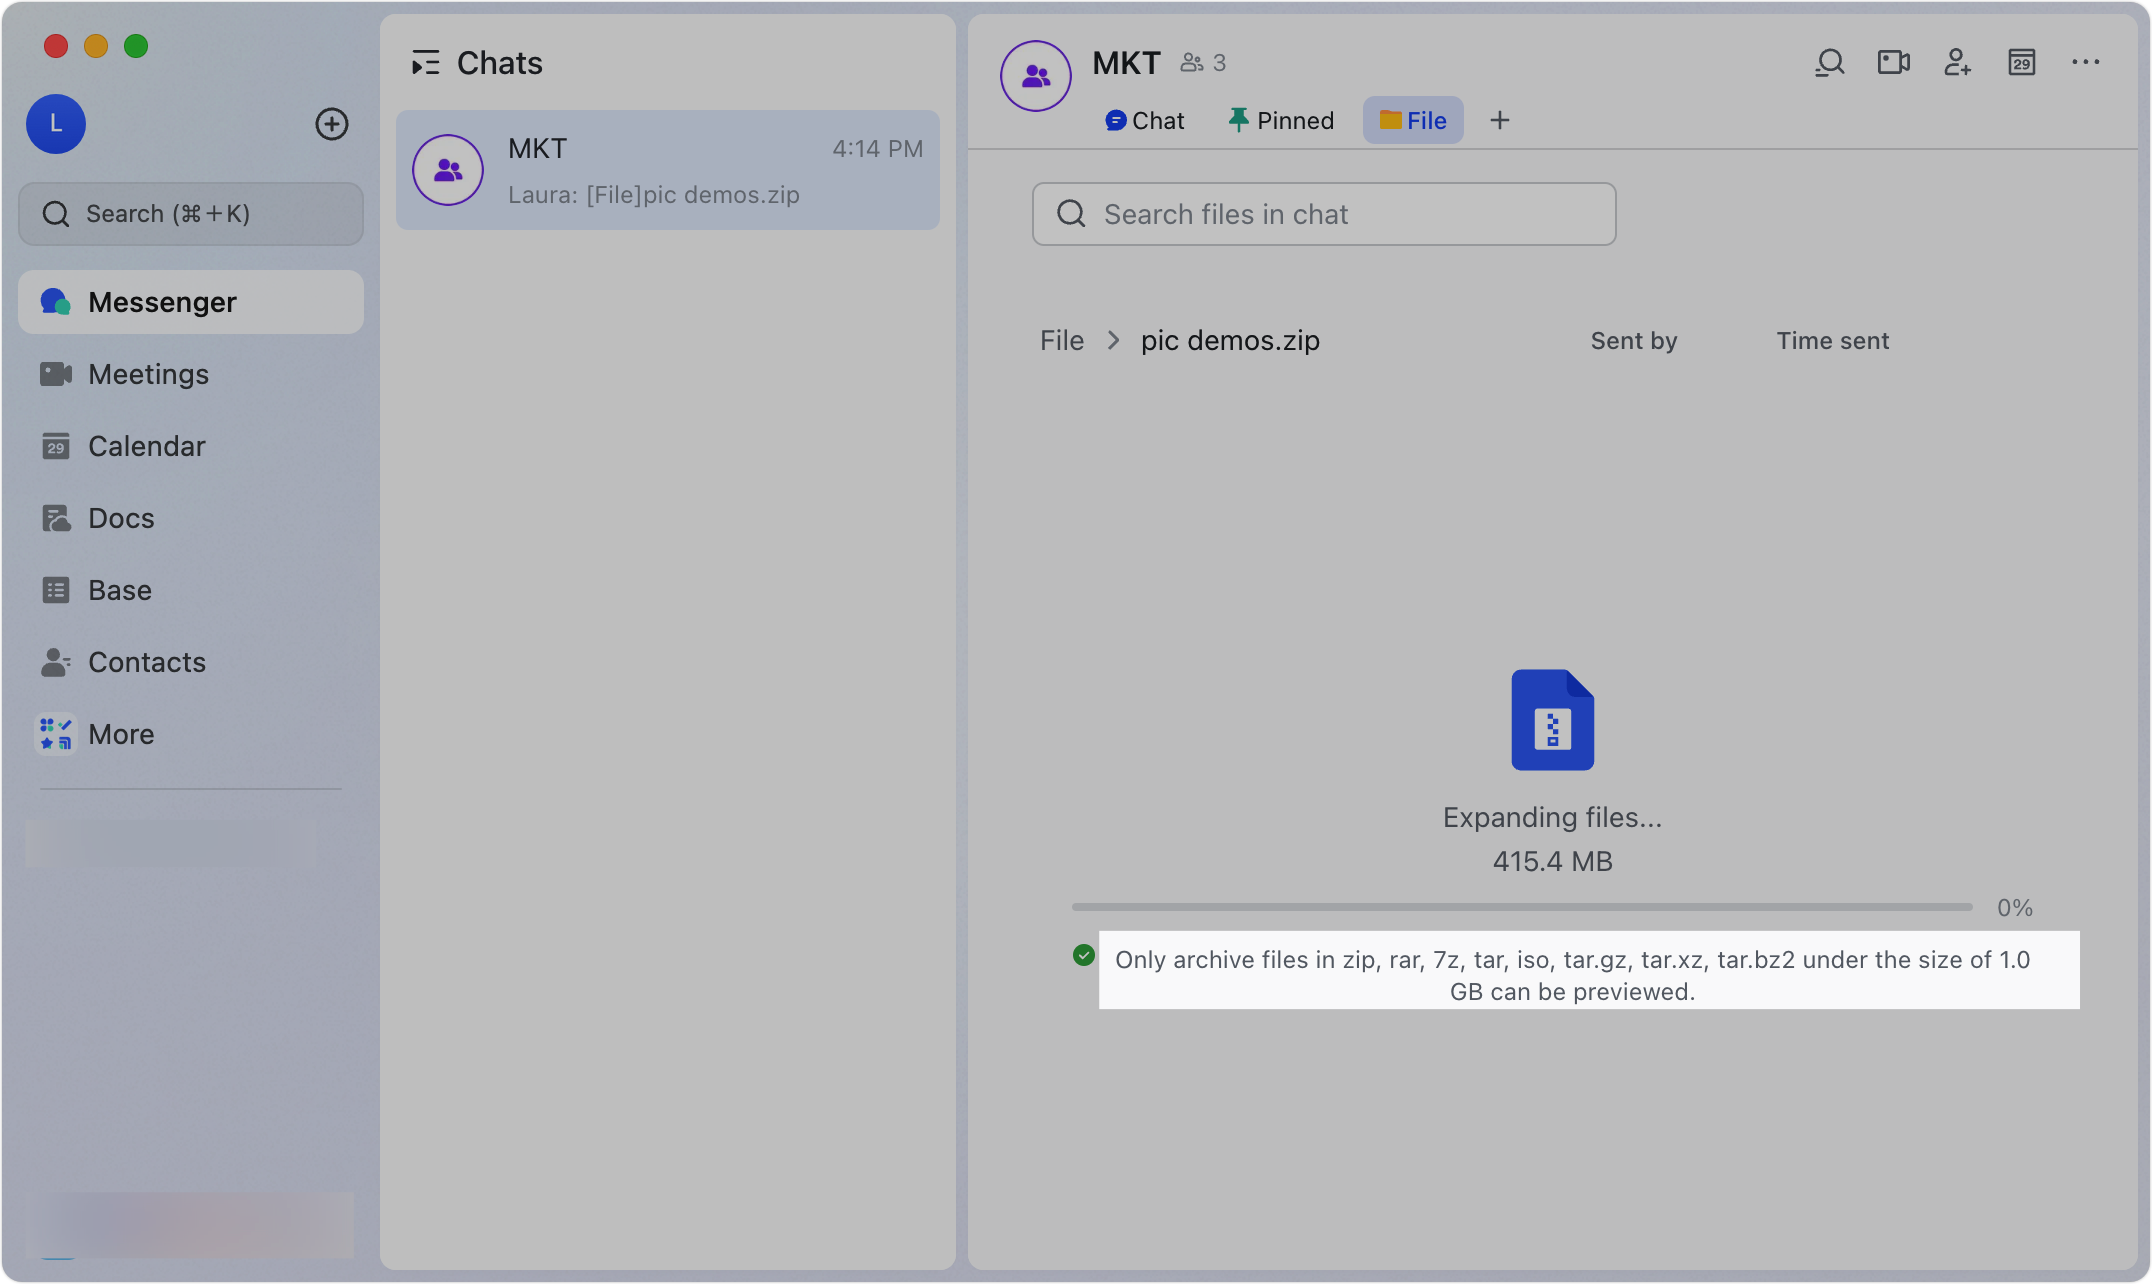
Task: Select Meetings in the sidebar
Action: pos(150,374)
